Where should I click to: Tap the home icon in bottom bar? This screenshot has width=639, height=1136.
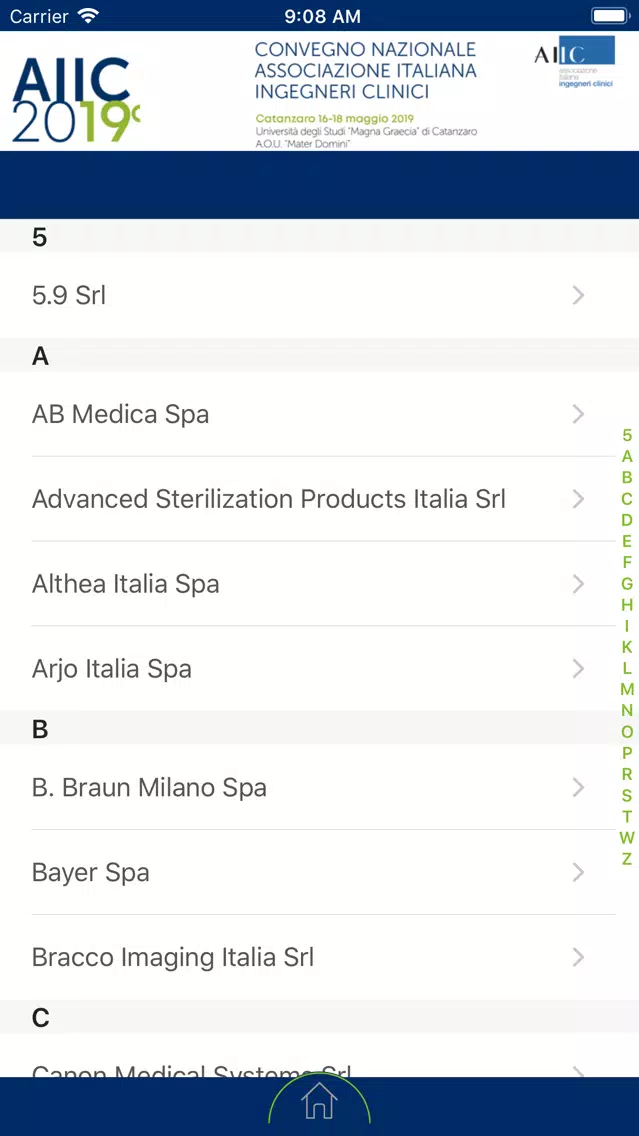click(x=320, y=1101)
